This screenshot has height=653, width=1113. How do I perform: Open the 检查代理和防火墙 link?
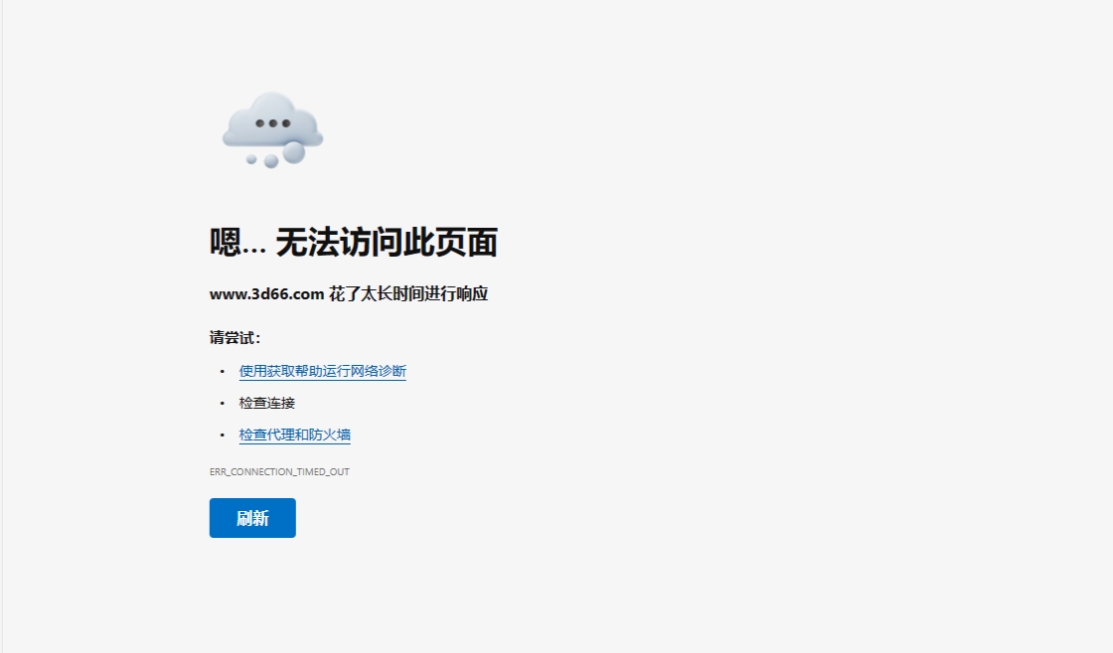coord(295,435)
